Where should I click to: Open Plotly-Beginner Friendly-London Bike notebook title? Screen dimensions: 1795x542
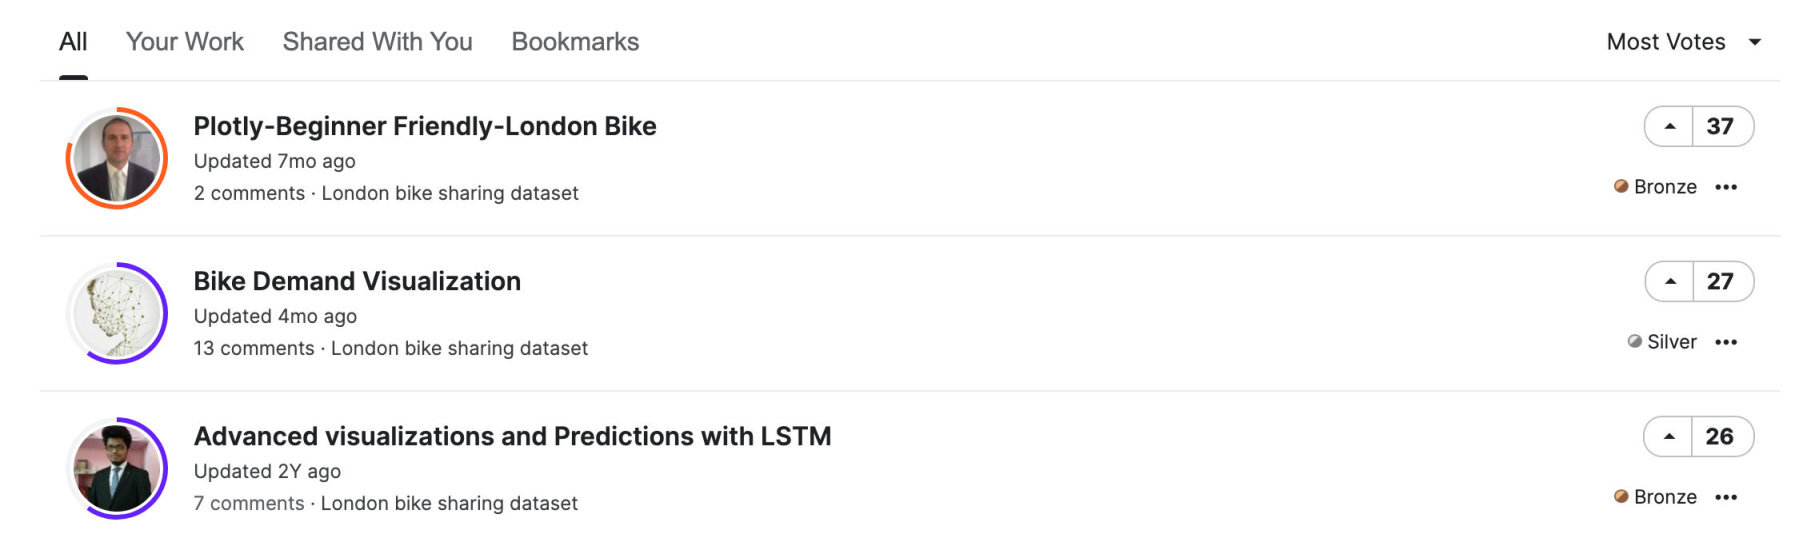[424, 127]
